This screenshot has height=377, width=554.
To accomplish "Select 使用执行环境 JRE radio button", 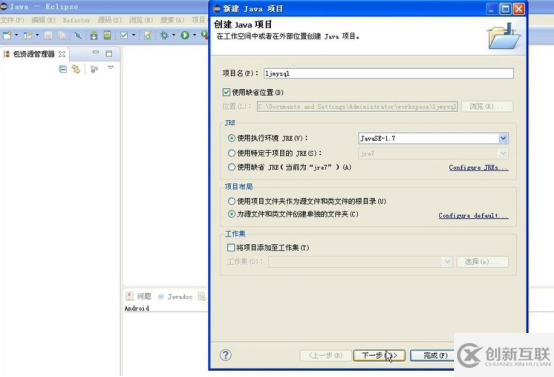I will [231, 138].
